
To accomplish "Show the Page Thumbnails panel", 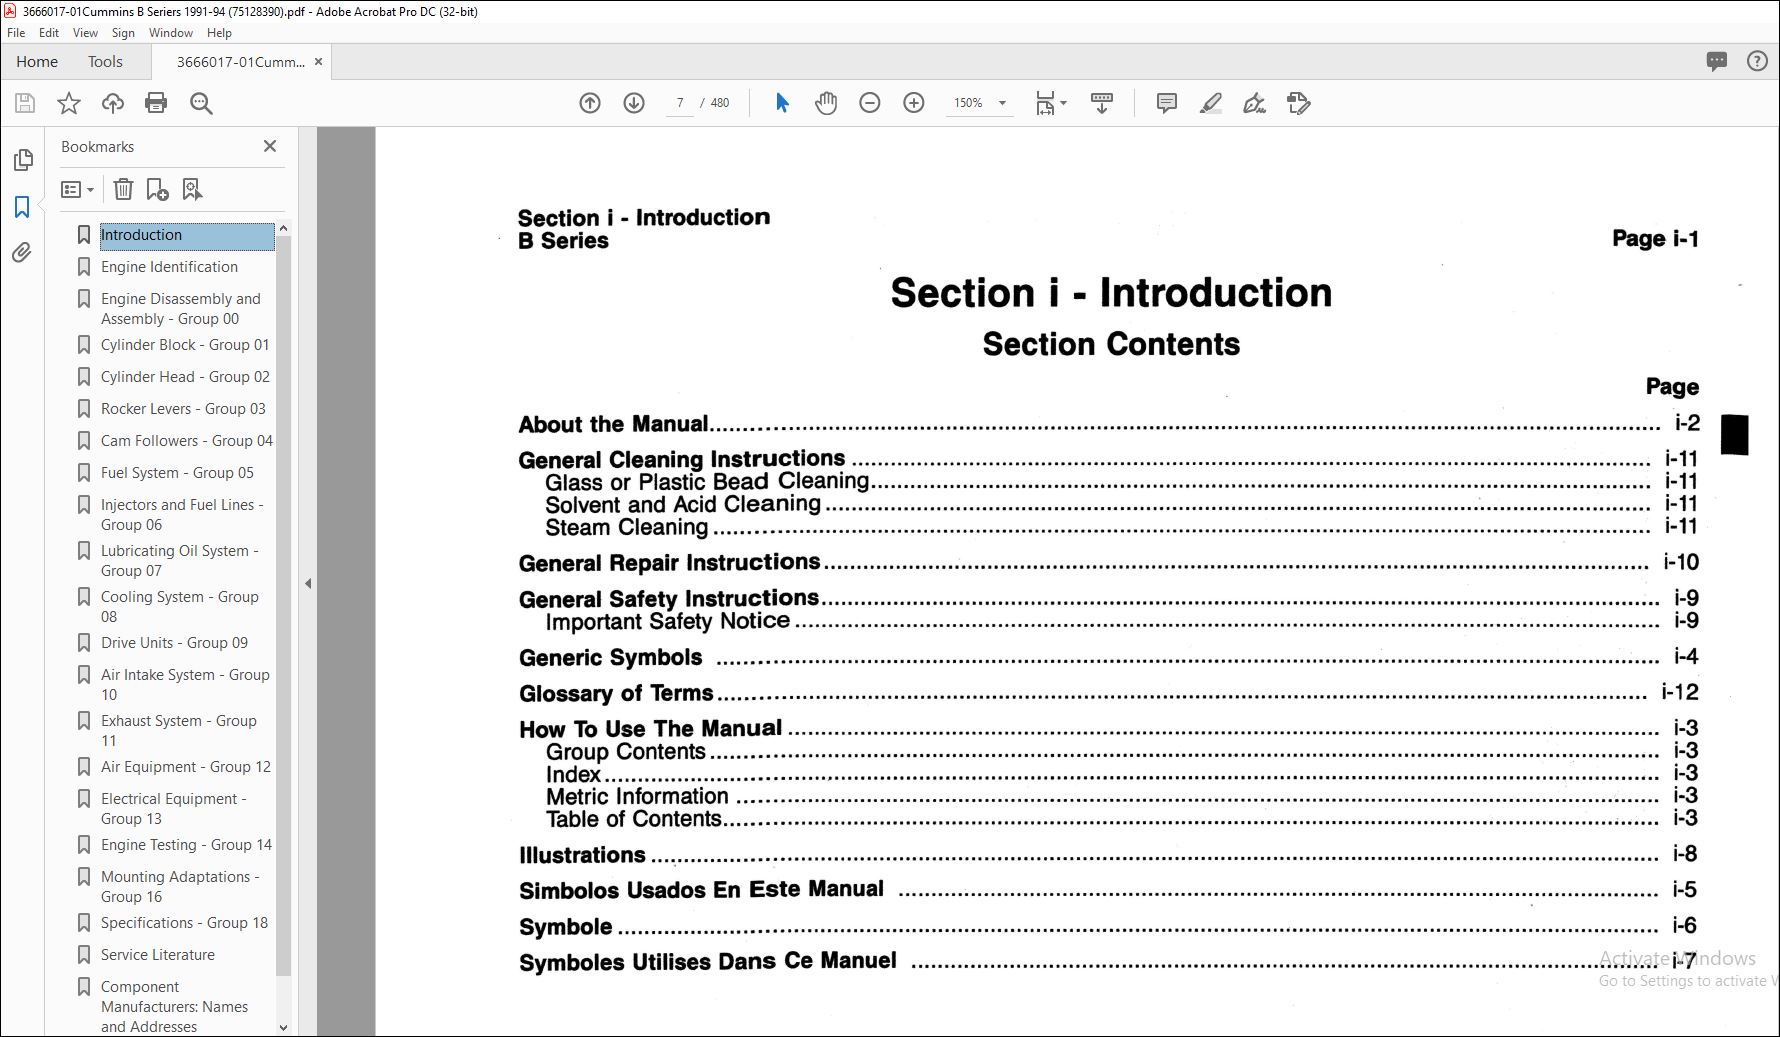I will 23,160.
